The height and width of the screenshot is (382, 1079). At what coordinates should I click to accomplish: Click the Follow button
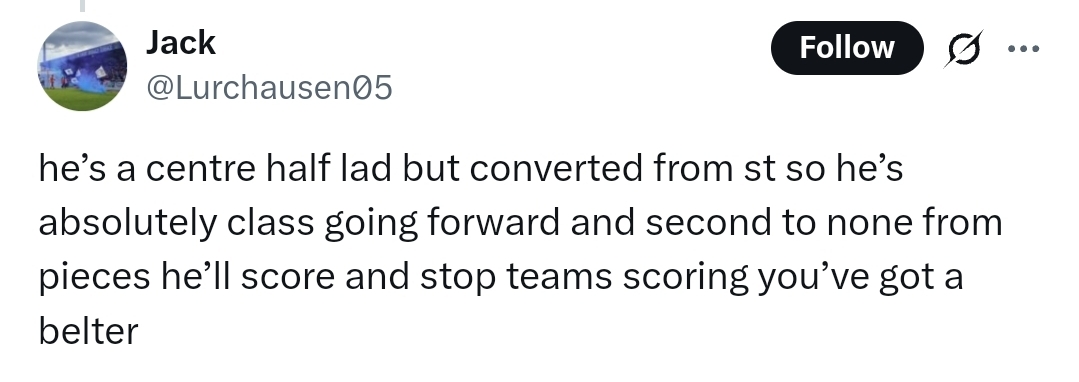(x=846, y=48)
